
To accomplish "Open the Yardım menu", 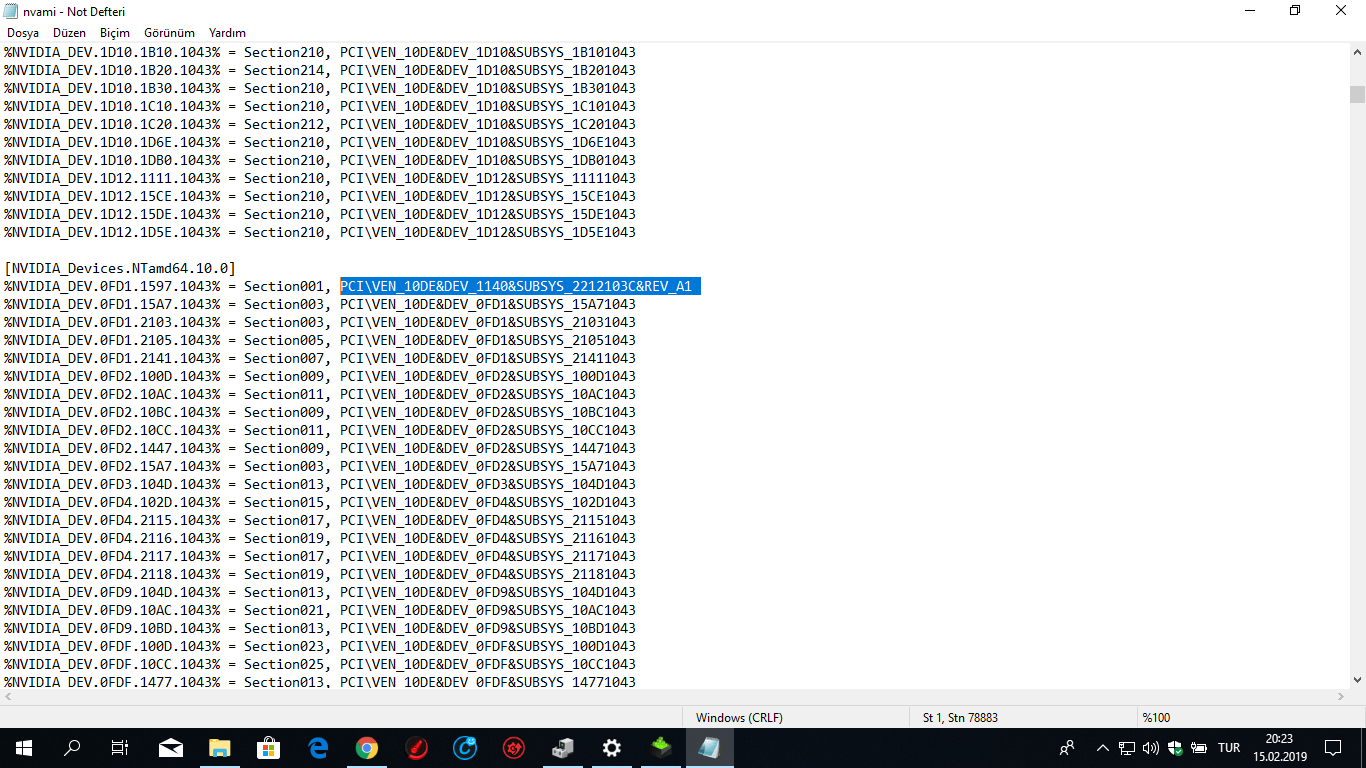I will [x=227, y=33].
